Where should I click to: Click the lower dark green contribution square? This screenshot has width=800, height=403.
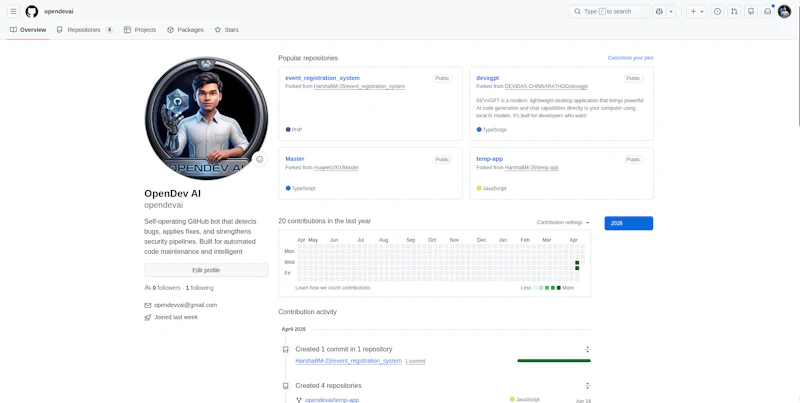tap(577, 268)
